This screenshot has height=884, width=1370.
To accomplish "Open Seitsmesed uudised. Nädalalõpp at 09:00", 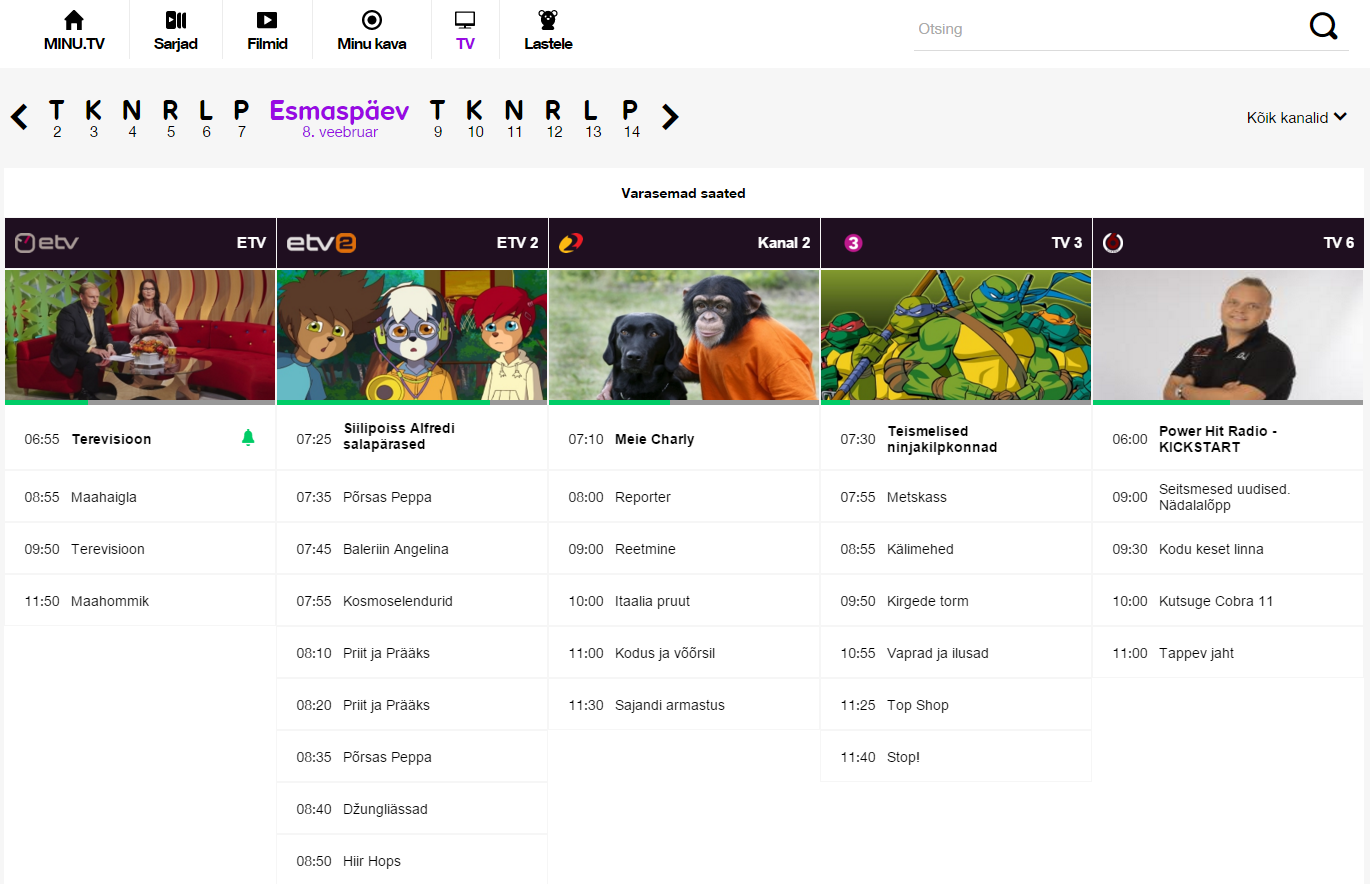I will [1228, 497].
